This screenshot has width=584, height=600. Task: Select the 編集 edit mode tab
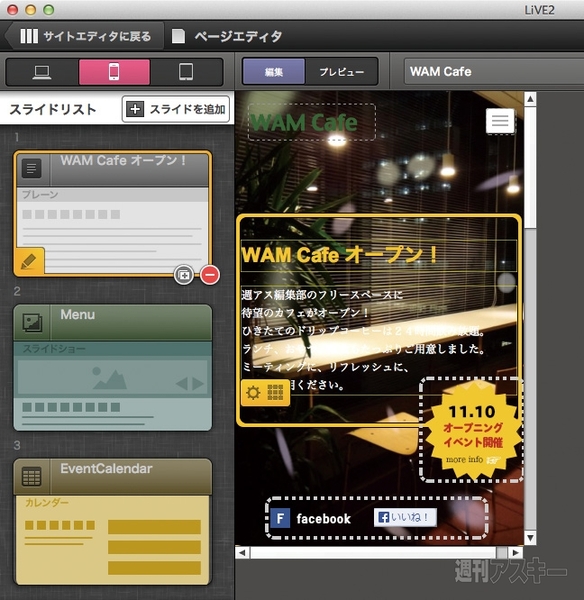pyautogui.click(x=274, y=72)
